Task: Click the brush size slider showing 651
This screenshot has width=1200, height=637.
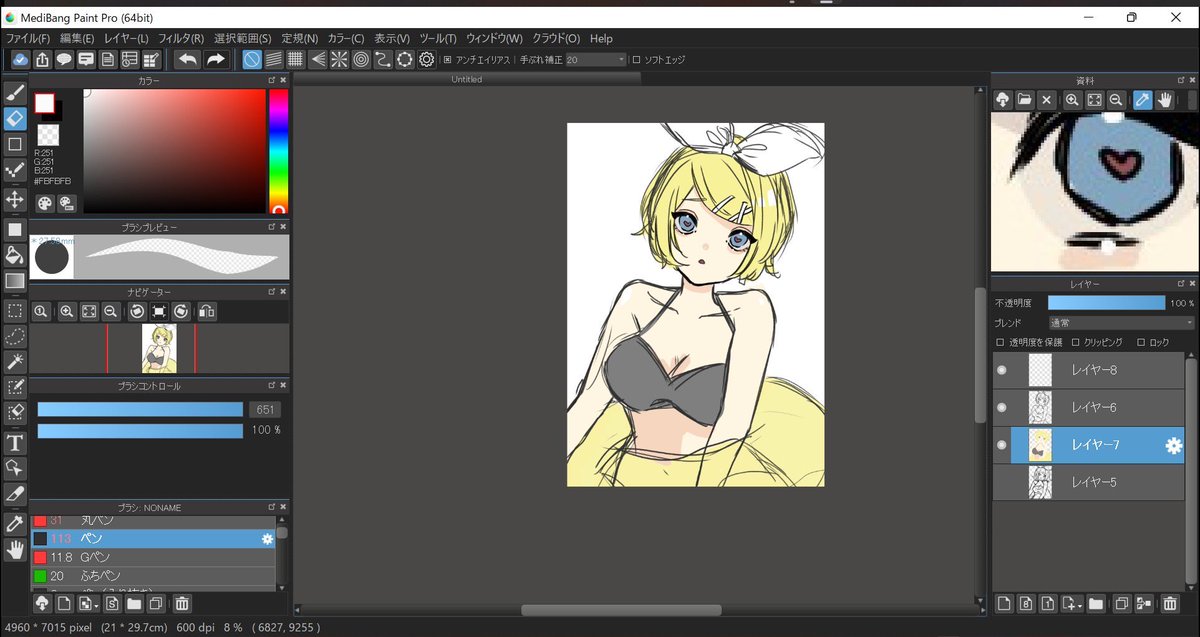Action: pos(140,409)
